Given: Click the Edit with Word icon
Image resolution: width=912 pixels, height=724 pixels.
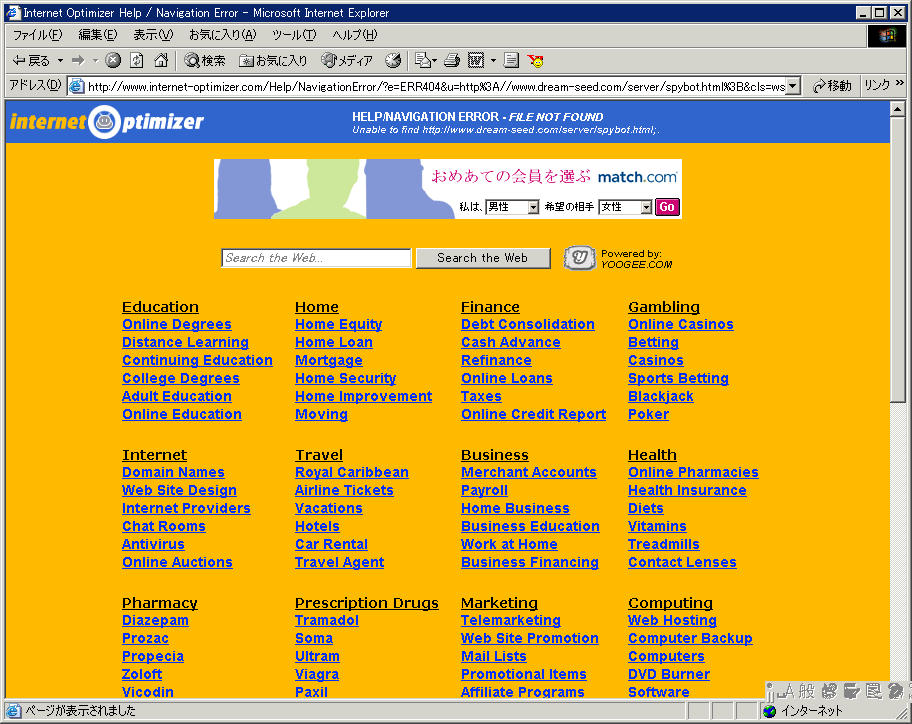Looking at the screenshot, I should 476,60.
